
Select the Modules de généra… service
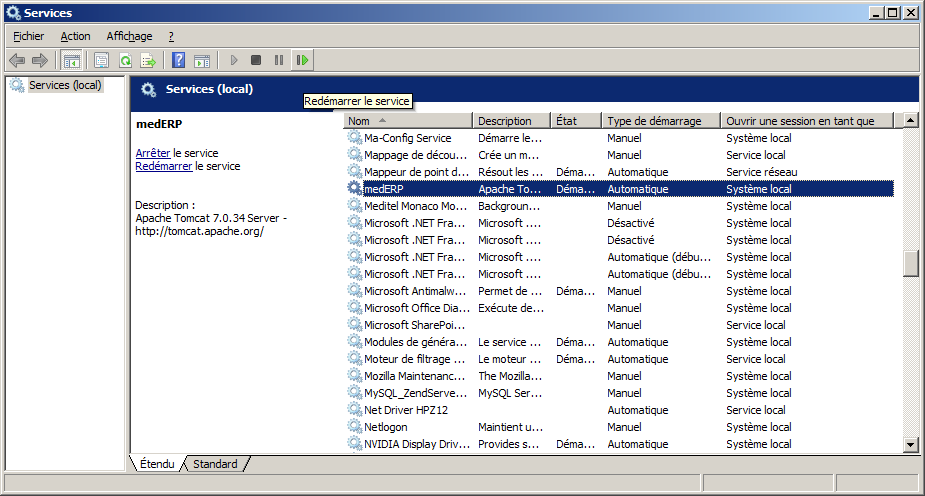point(619,342)
